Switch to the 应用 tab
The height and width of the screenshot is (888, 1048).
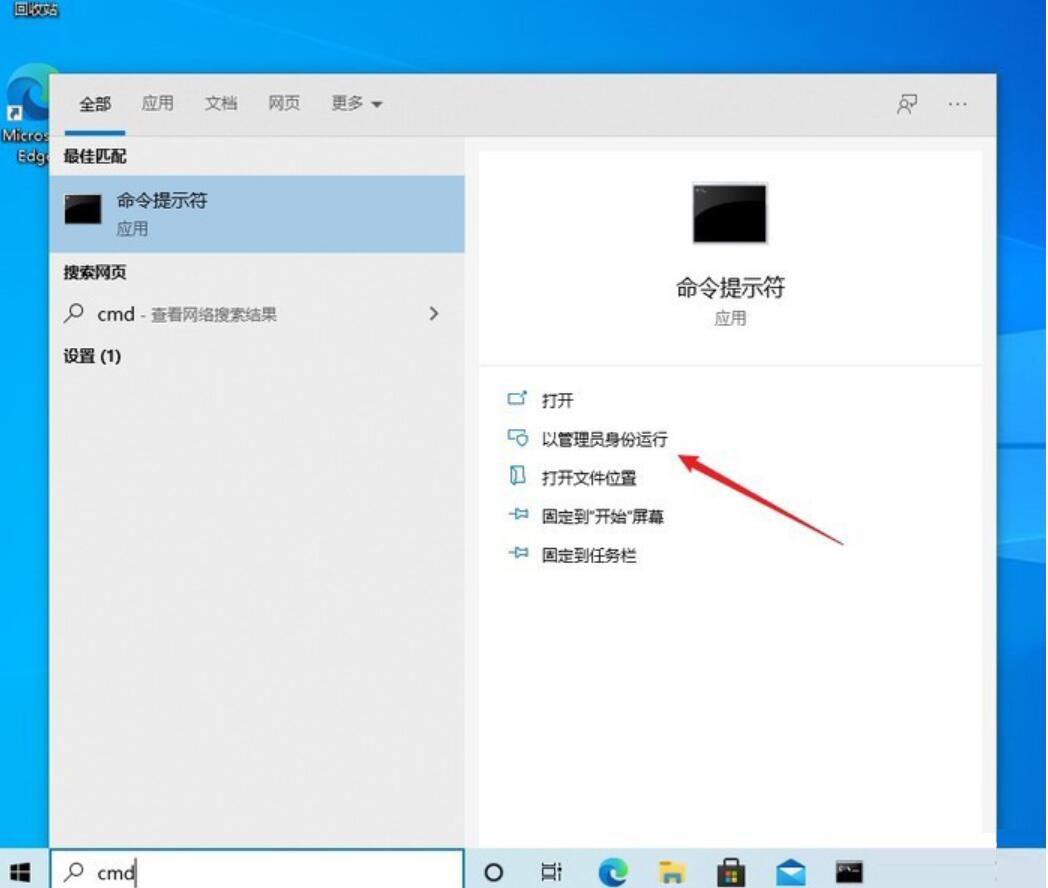click(158, 103)
